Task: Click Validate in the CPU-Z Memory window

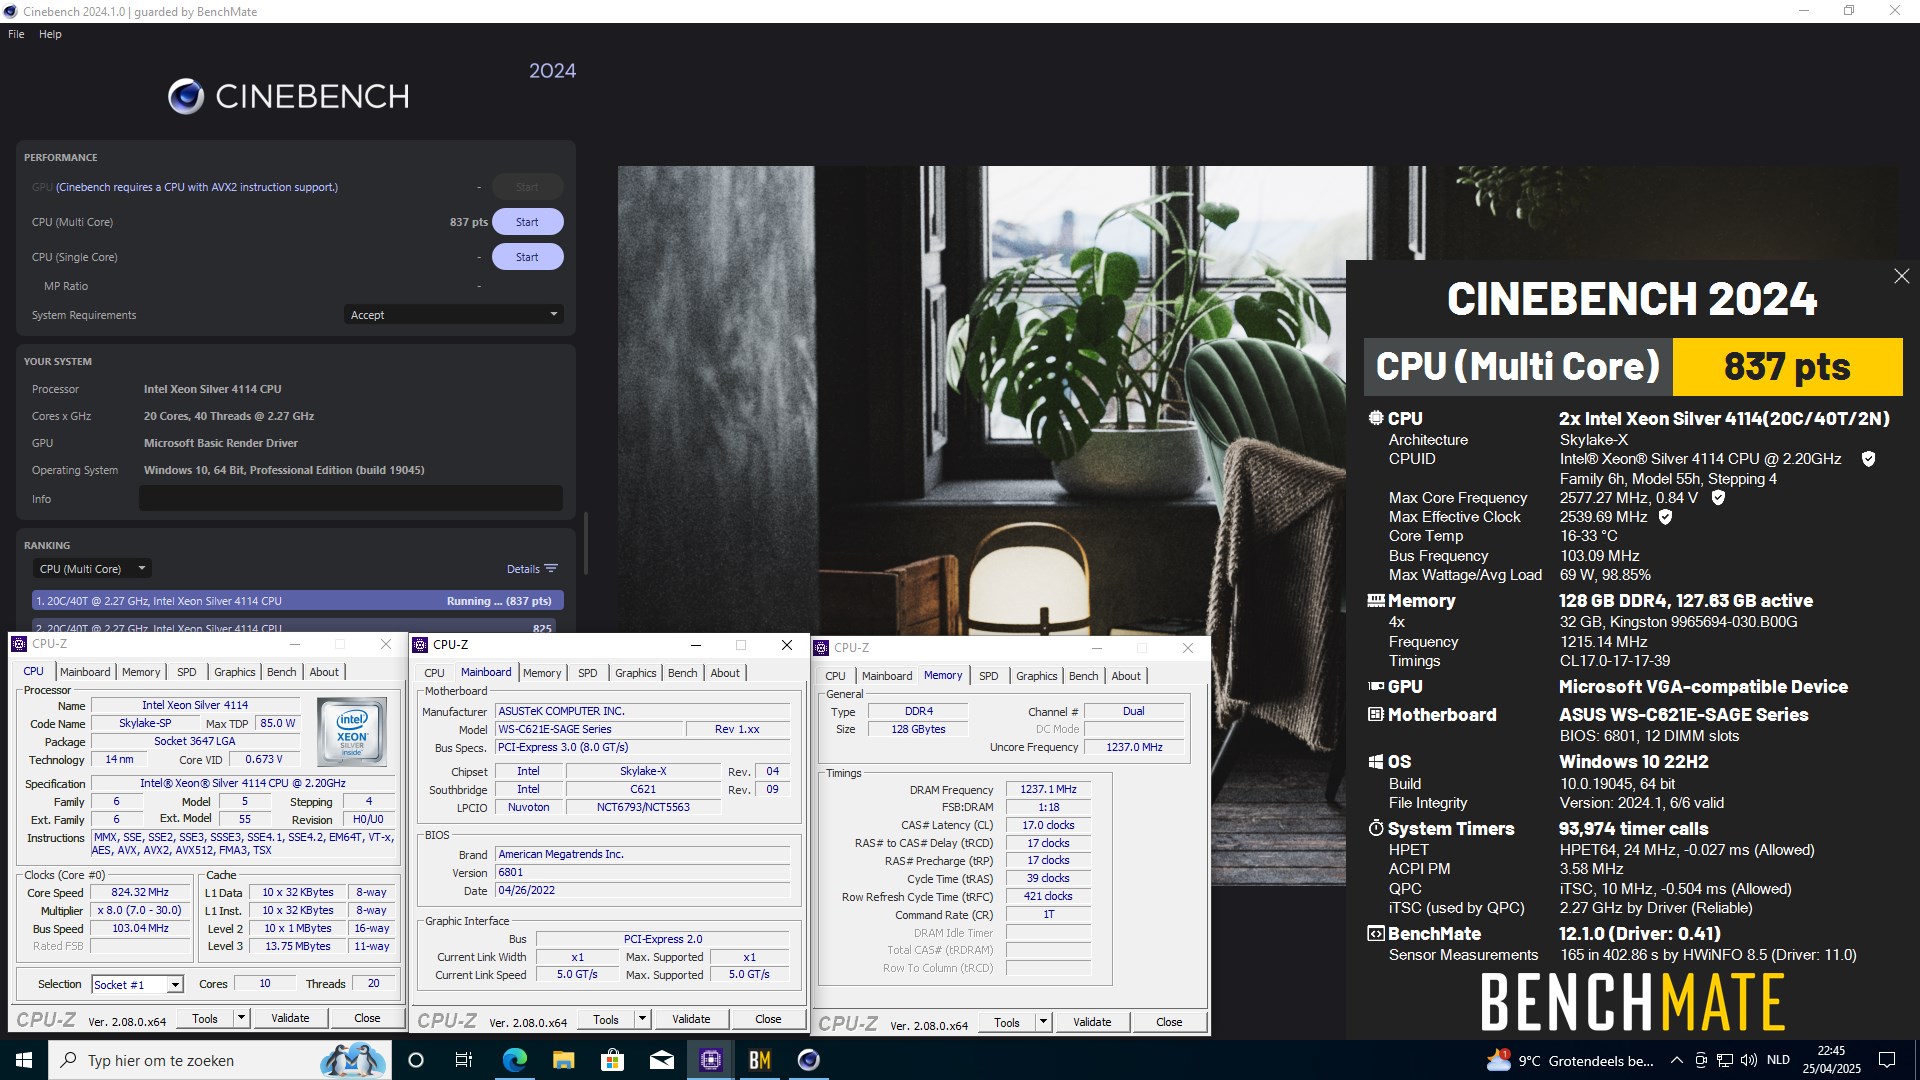Action: click(x=1092, y=1022)
